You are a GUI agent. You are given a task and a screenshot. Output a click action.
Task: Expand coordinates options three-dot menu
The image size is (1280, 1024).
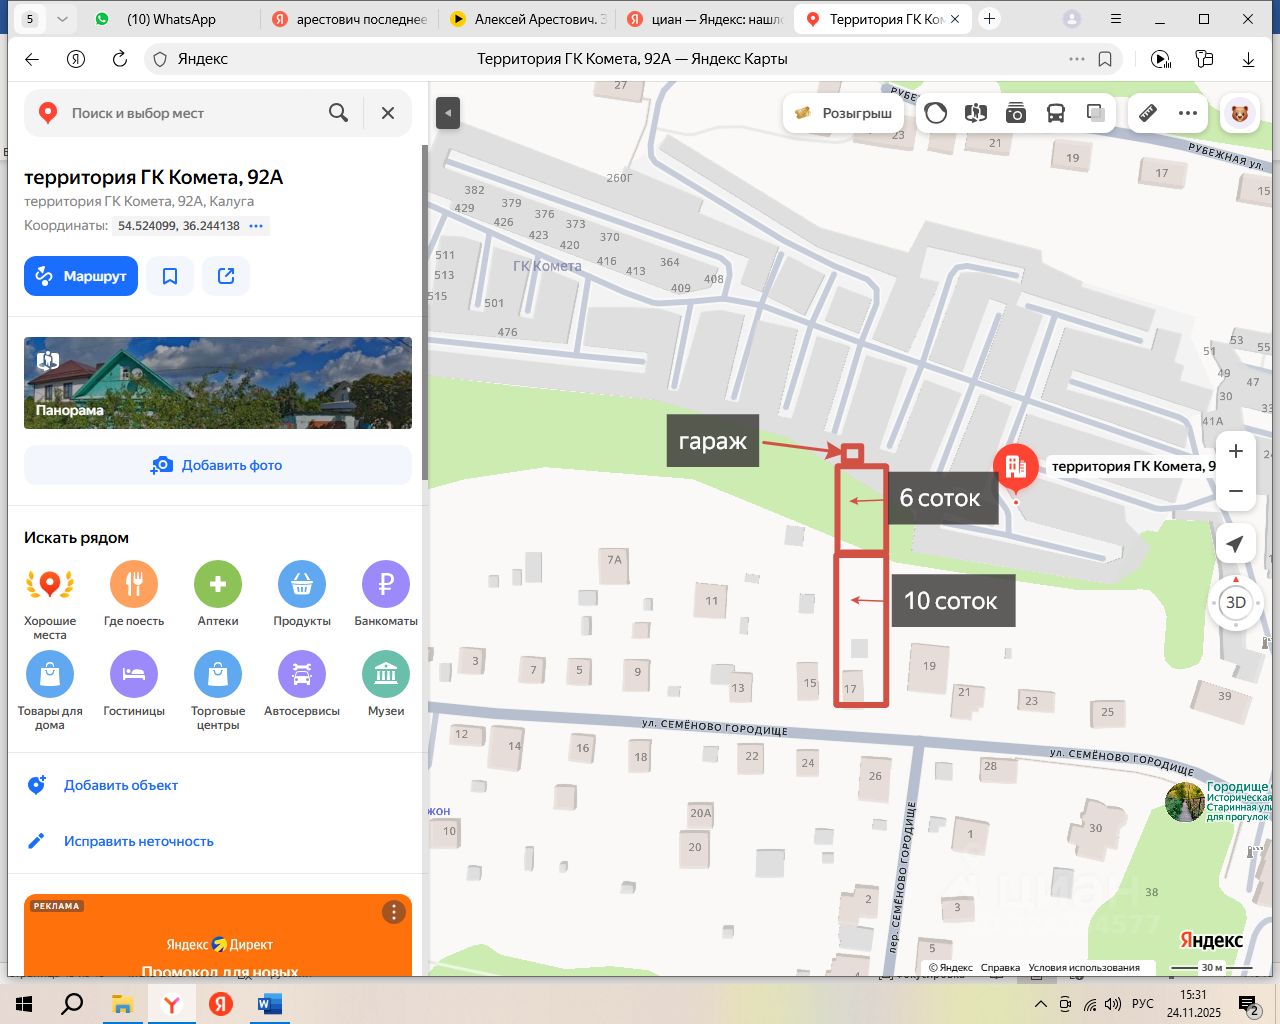coord(256,226)
